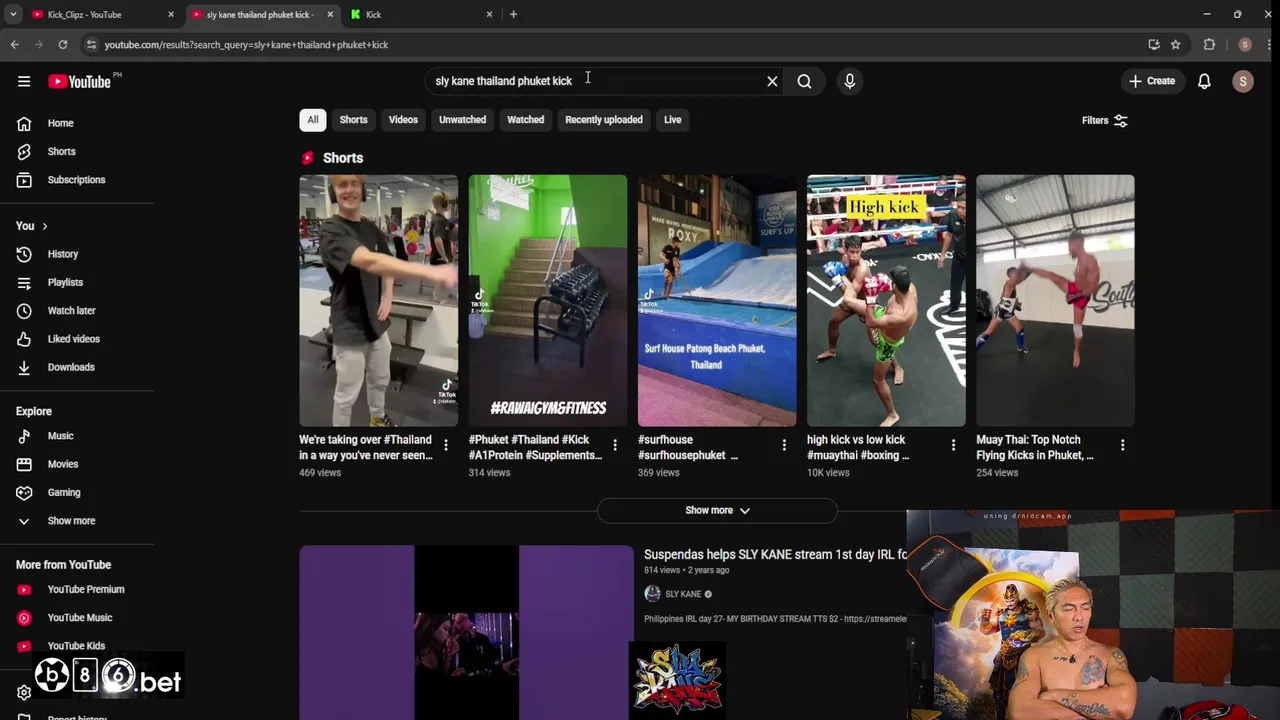The width and height of the screenshot is (1280, 720).
Task: Select the Live filter chip
Action: pos(672,120)
